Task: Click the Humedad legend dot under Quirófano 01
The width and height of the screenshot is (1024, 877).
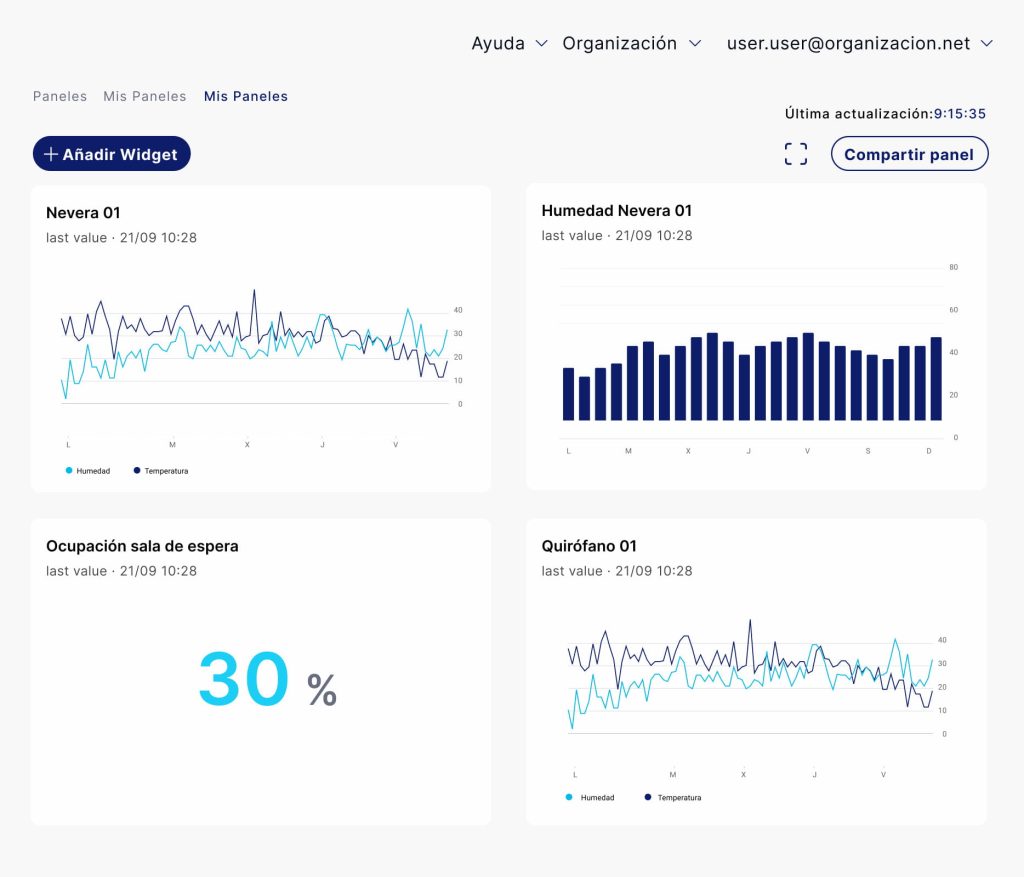Action: coord(567,797)
